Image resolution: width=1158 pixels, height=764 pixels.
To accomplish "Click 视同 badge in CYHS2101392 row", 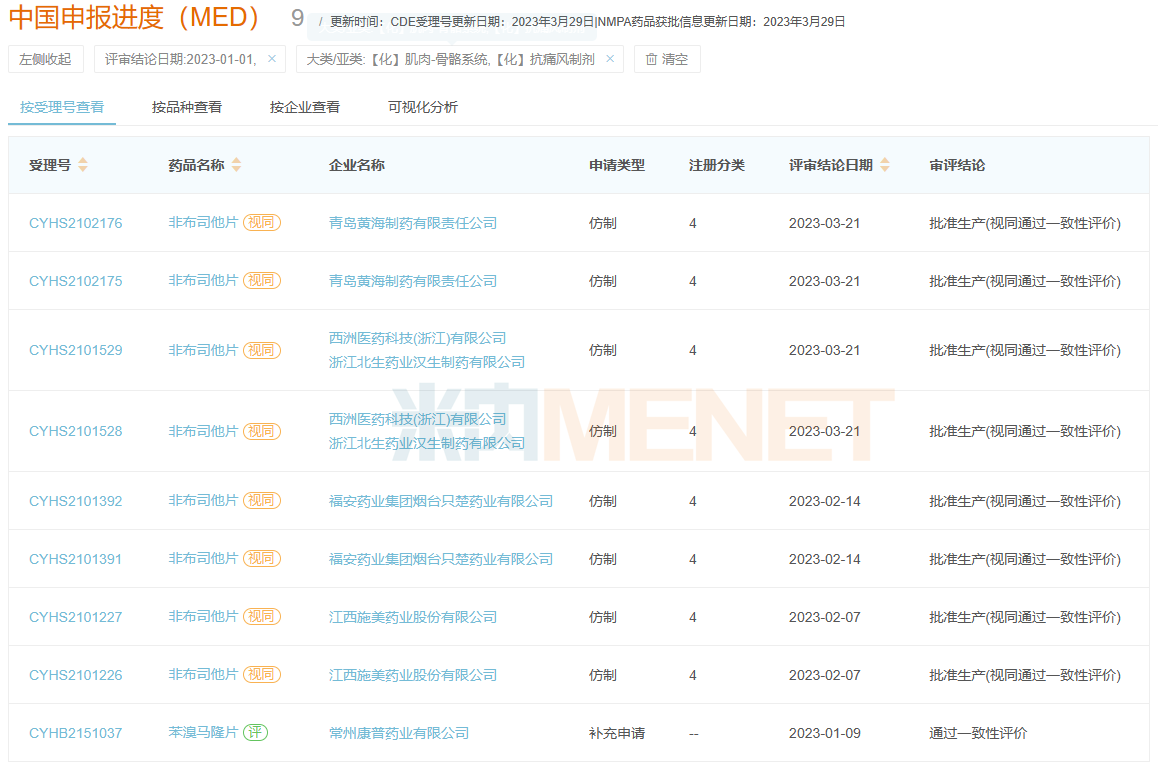I will (262, 500).
